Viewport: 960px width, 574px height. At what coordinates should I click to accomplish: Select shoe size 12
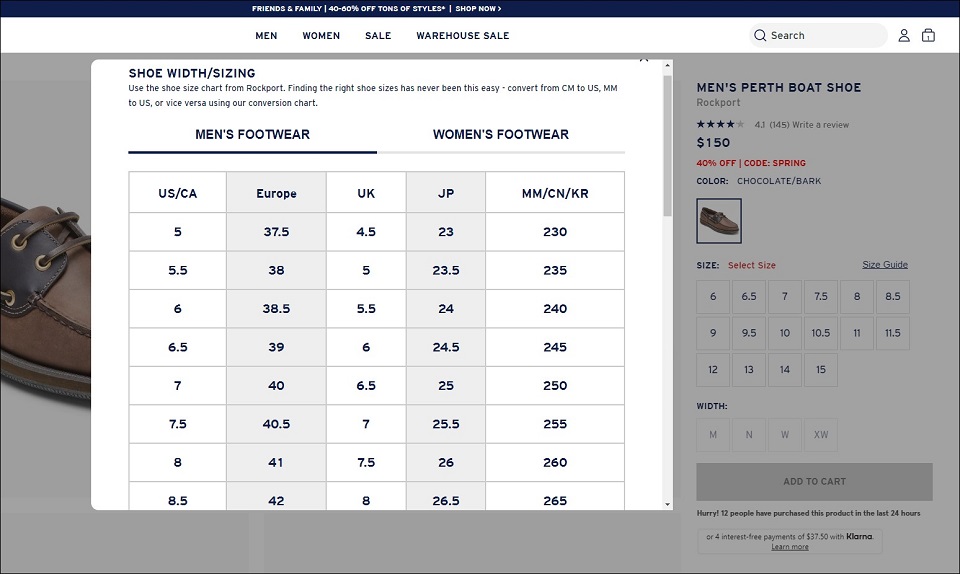point(713,370)
